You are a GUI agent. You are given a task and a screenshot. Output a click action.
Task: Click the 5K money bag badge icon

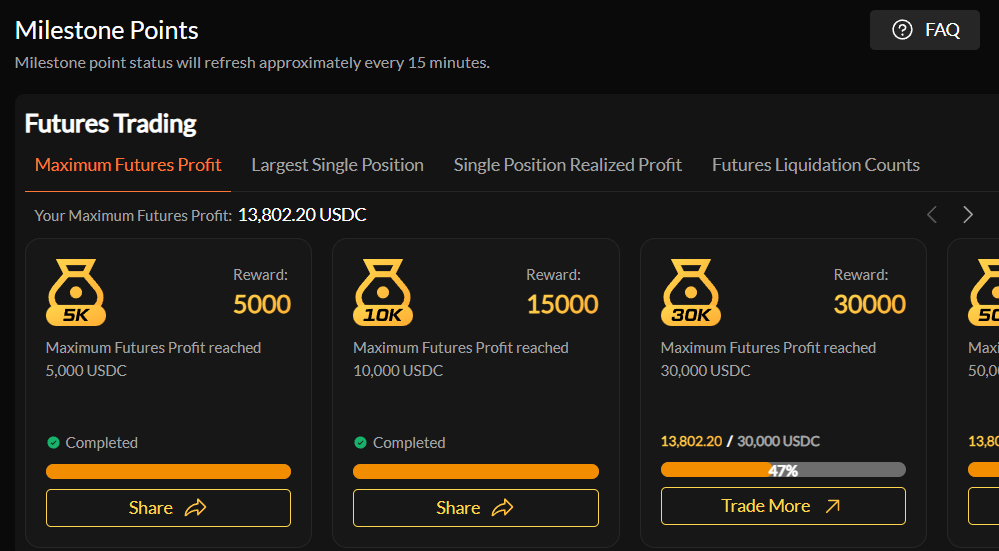point(76,292)
